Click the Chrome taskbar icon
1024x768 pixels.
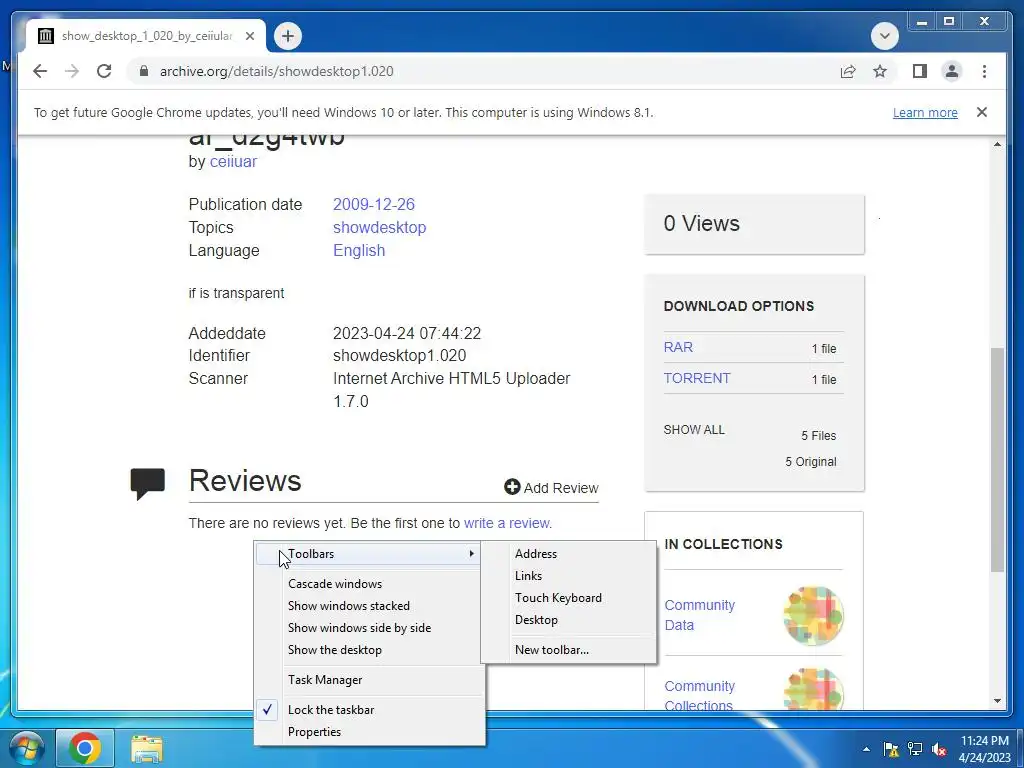85,748
